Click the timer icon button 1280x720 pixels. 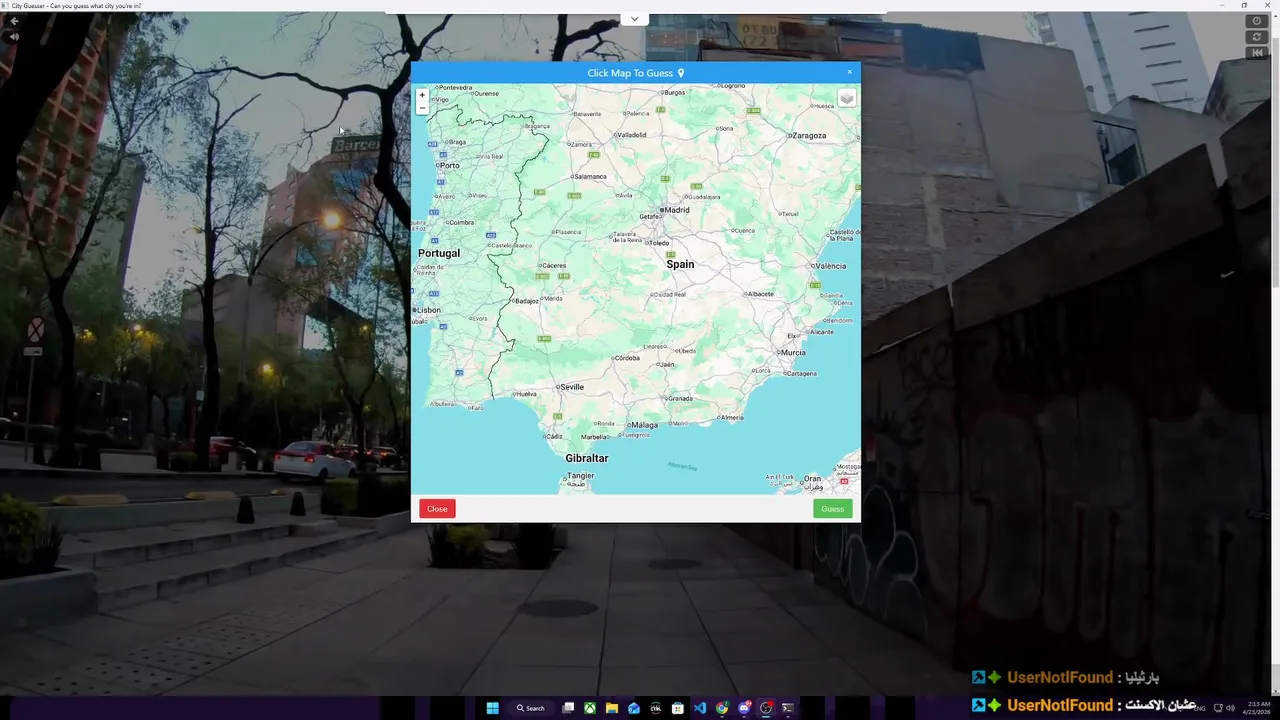tap(1257, 21)
